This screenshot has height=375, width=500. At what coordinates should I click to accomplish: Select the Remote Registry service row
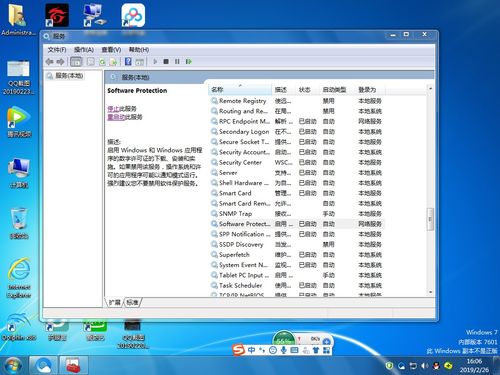coord(297,101)
